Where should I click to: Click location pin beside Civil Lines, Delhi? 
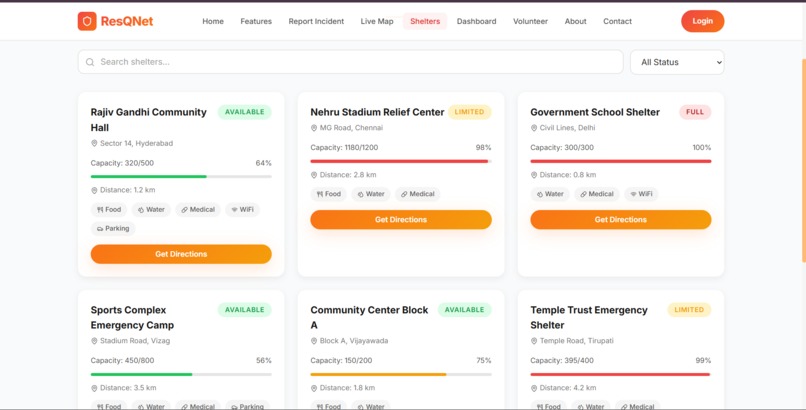tap(534, 128)
